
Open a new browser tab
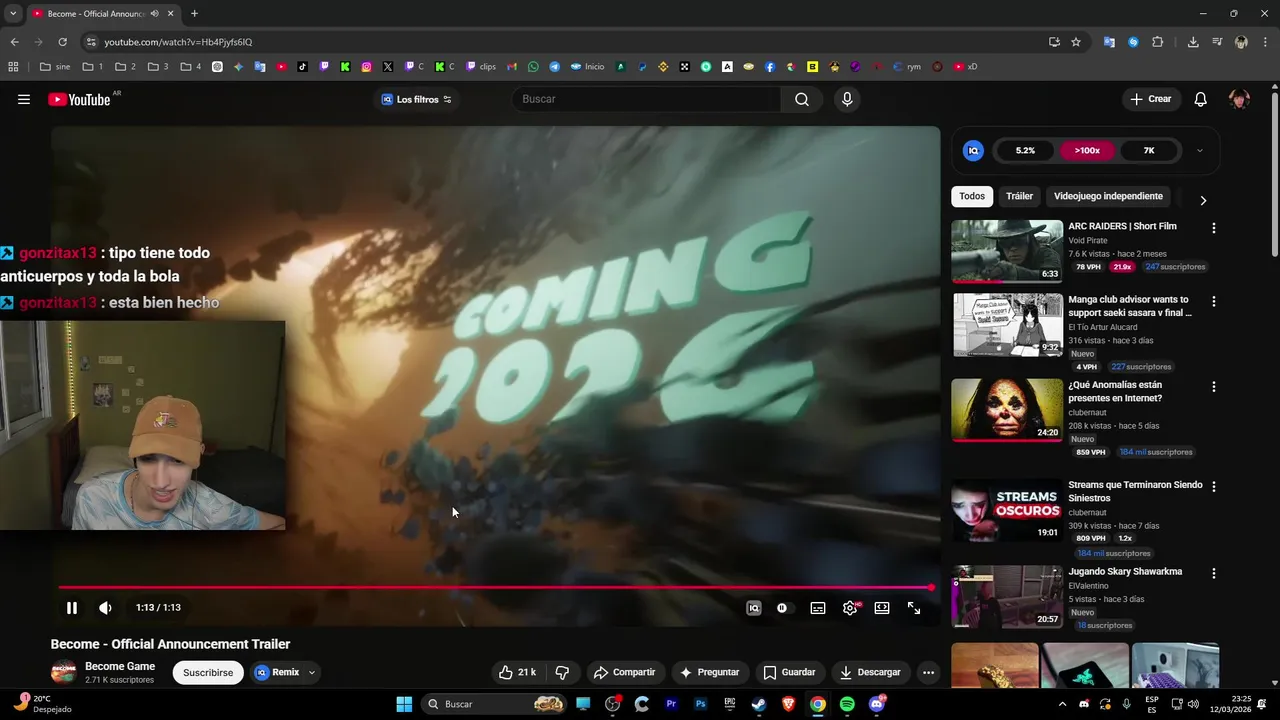tap(194, 14)
